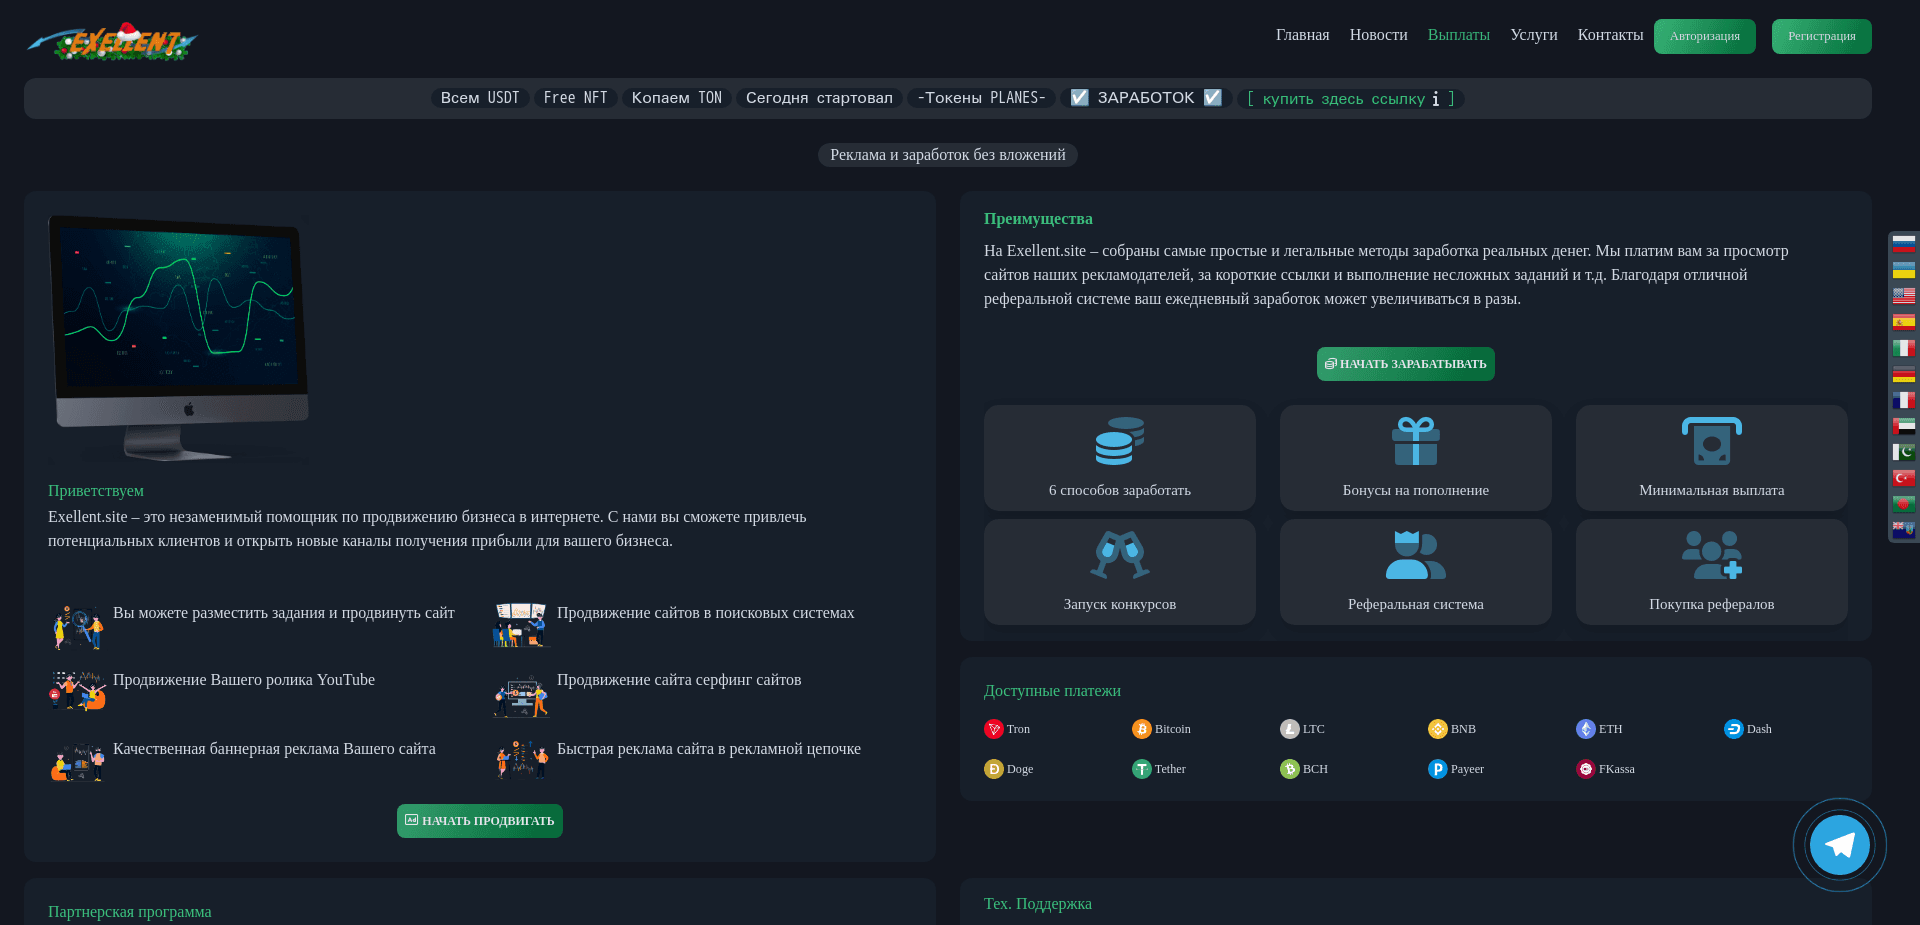Click the Начать зарабатывать button
The height and width of the screenshot is (925, 1920).
pyautogui.click(x=1405, y=364)
